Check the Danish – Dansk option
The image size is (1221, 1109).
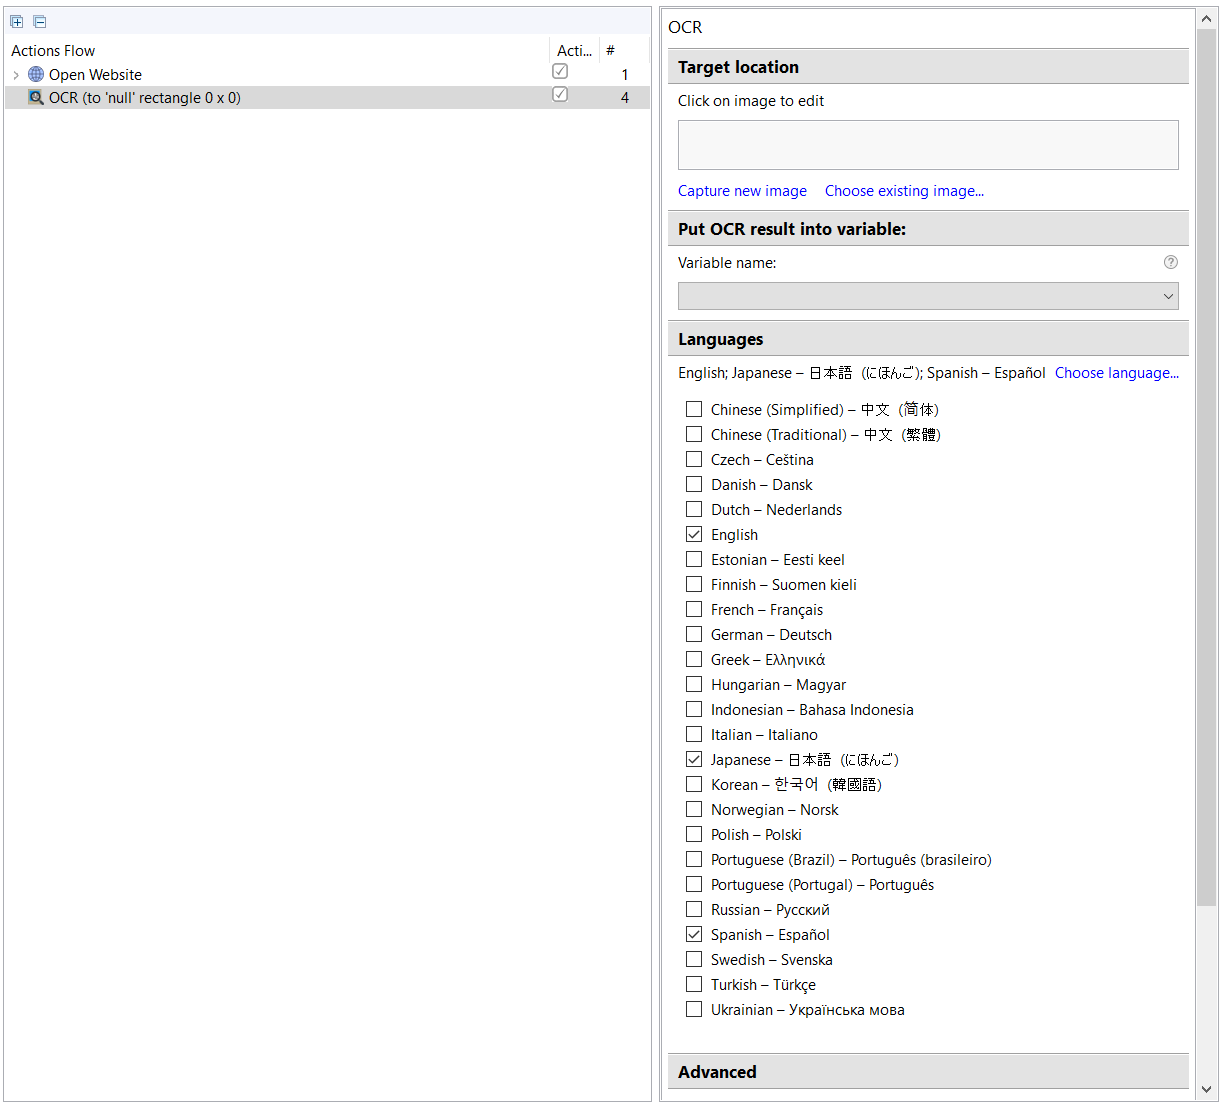click(x=694, y=484)
